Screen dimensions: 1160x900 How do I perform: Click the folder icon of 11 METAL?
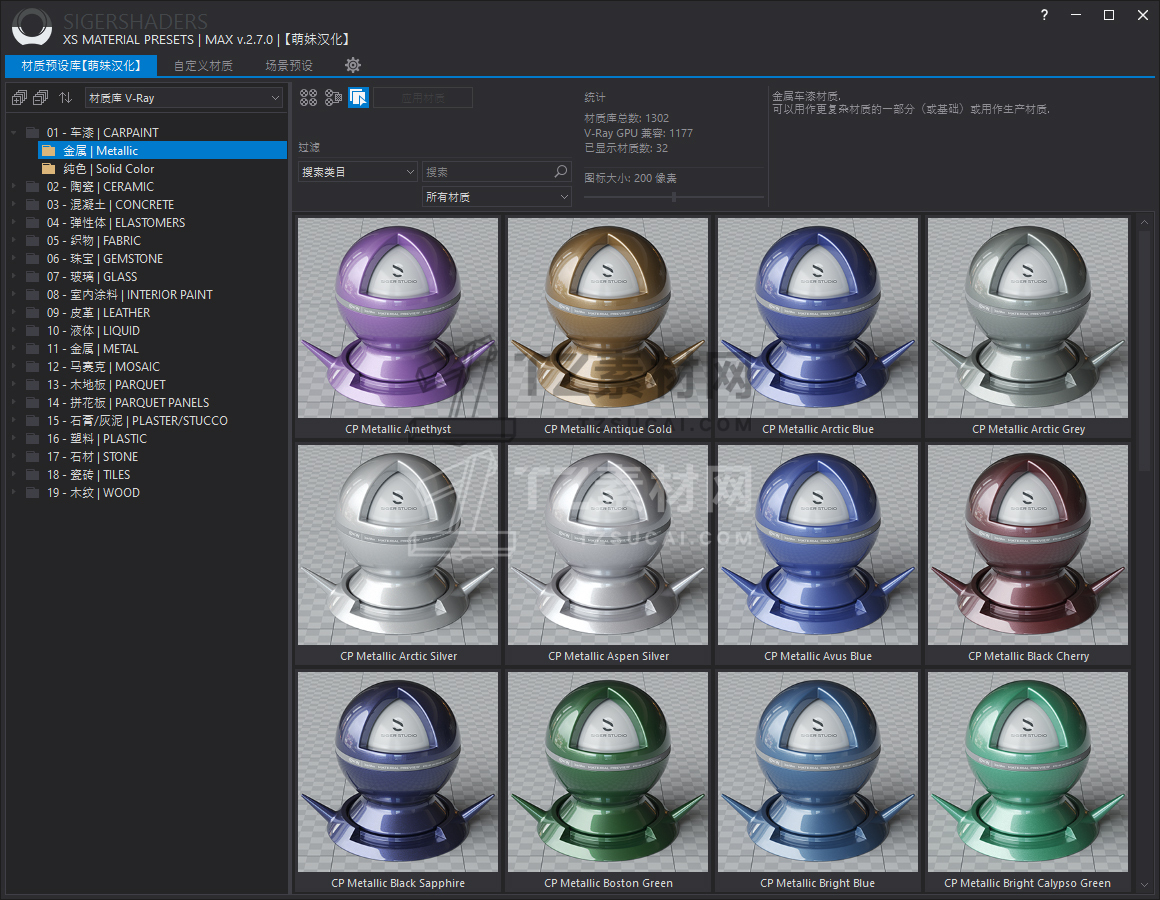point(32,349)
